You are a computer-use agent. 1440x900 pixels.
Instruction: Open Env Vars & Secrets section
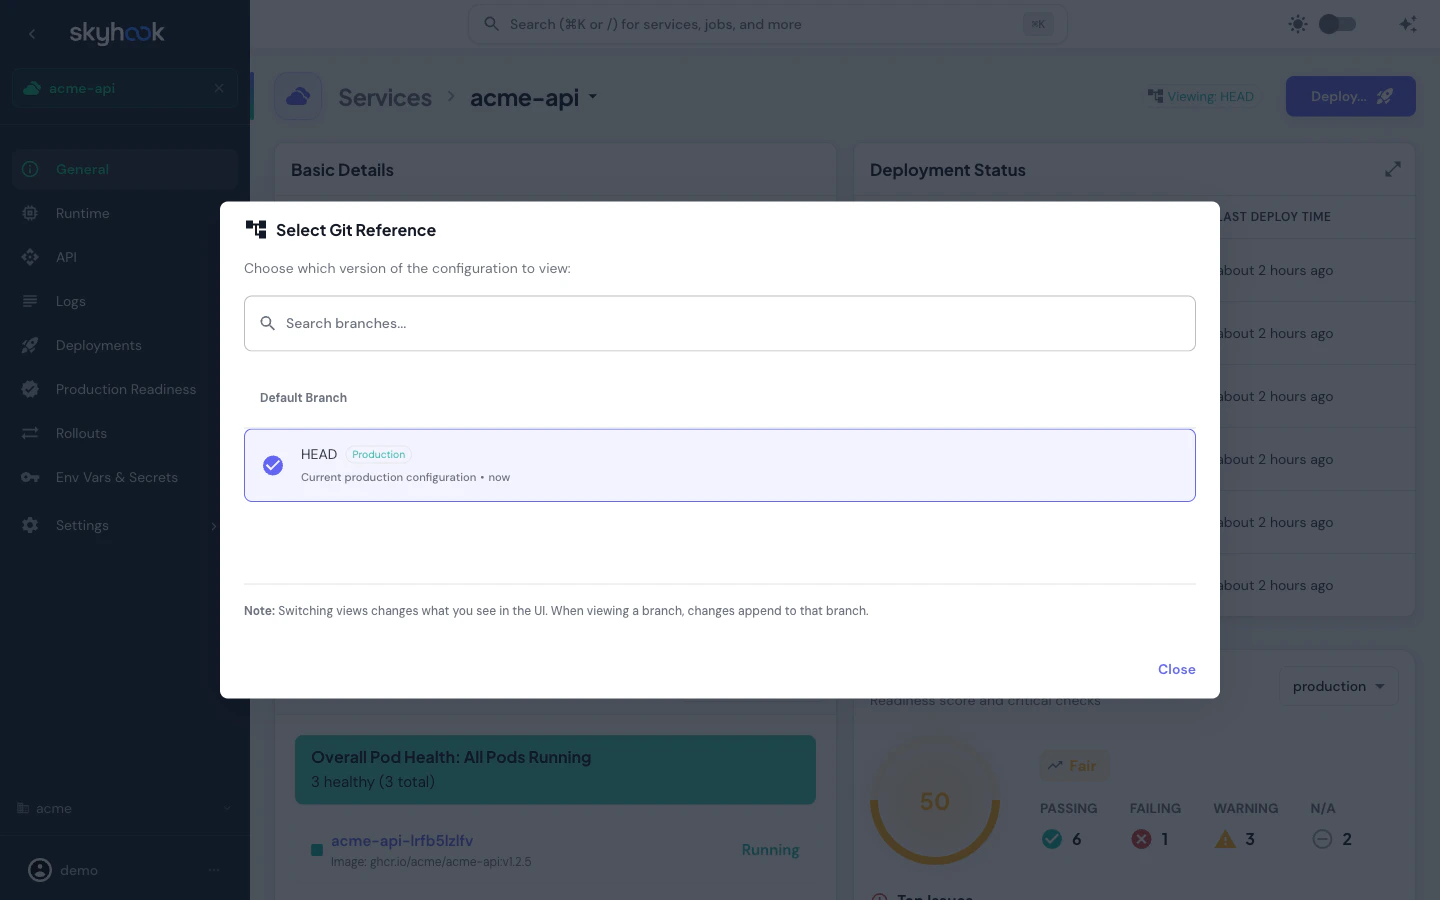(124, 477)
